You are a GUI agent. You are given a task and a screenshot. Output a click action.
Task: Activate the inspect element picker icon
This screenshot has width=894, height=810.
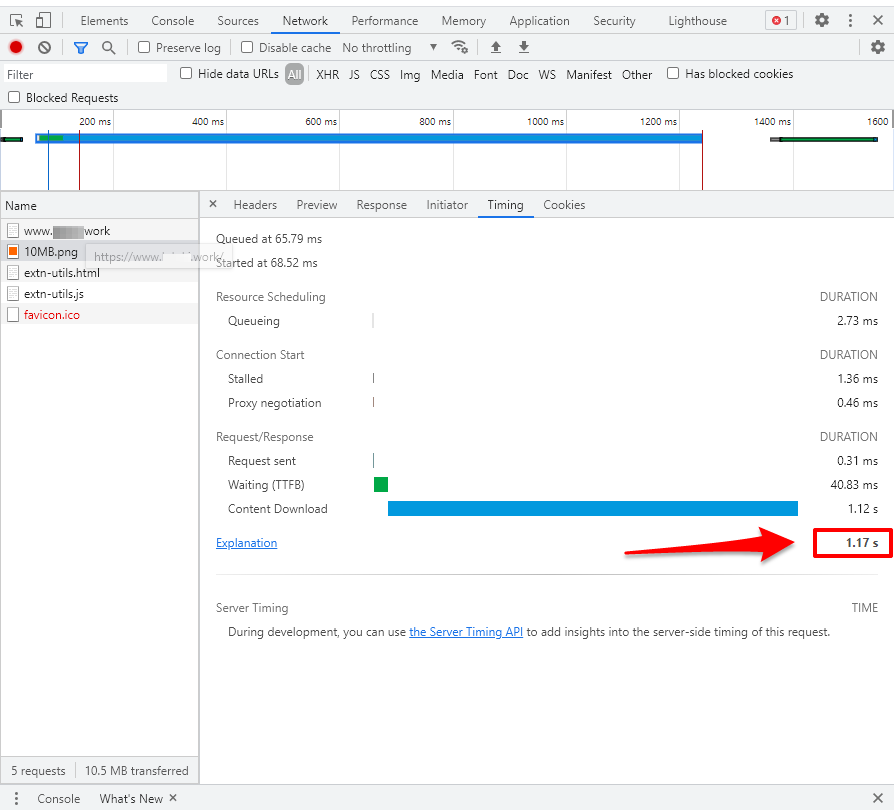tap(17, 21)
